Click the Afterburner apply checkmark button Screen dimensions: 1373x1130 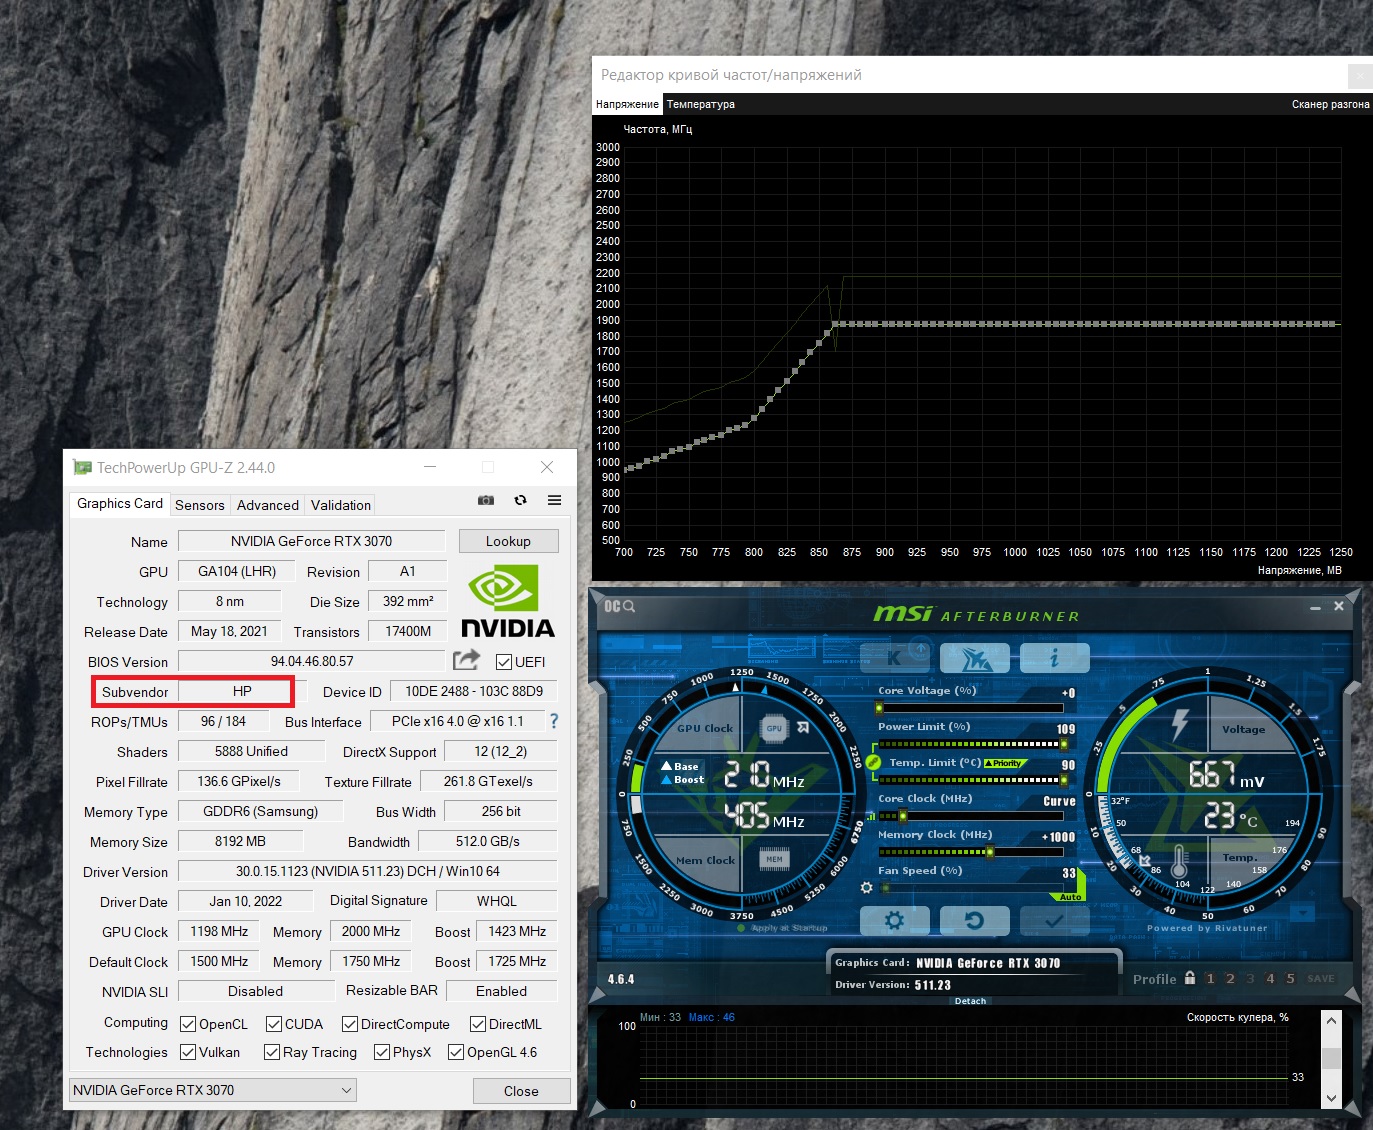pyautogui.click(x=1054, y=920)
